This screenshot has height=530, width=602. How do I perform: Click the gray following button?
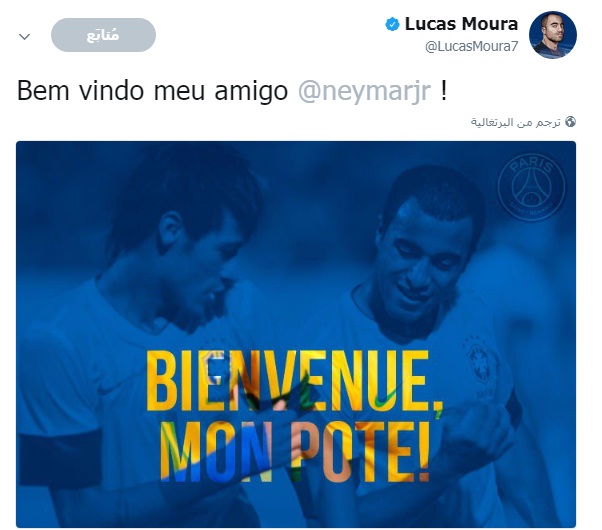[103, 35]
